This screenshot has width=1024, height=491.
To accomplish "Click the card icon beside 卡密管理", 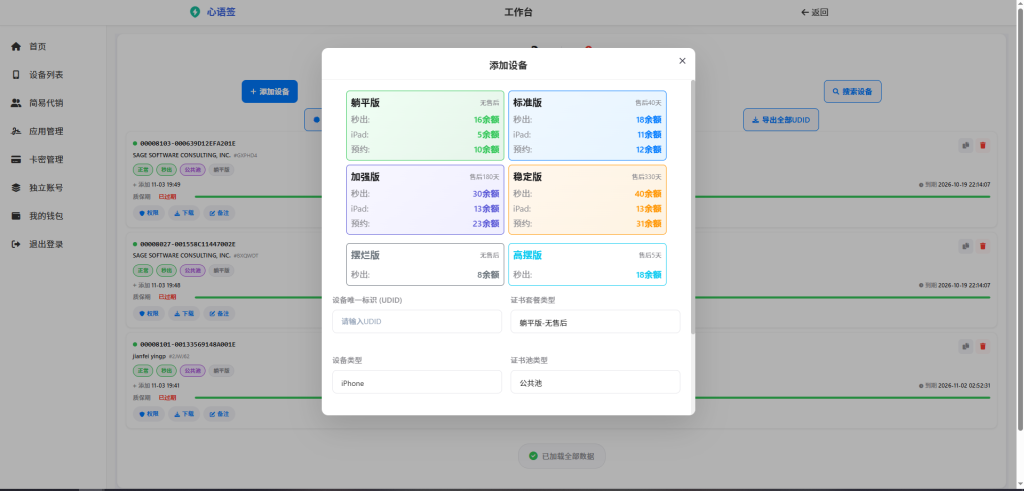I will (x=16, y=159).
